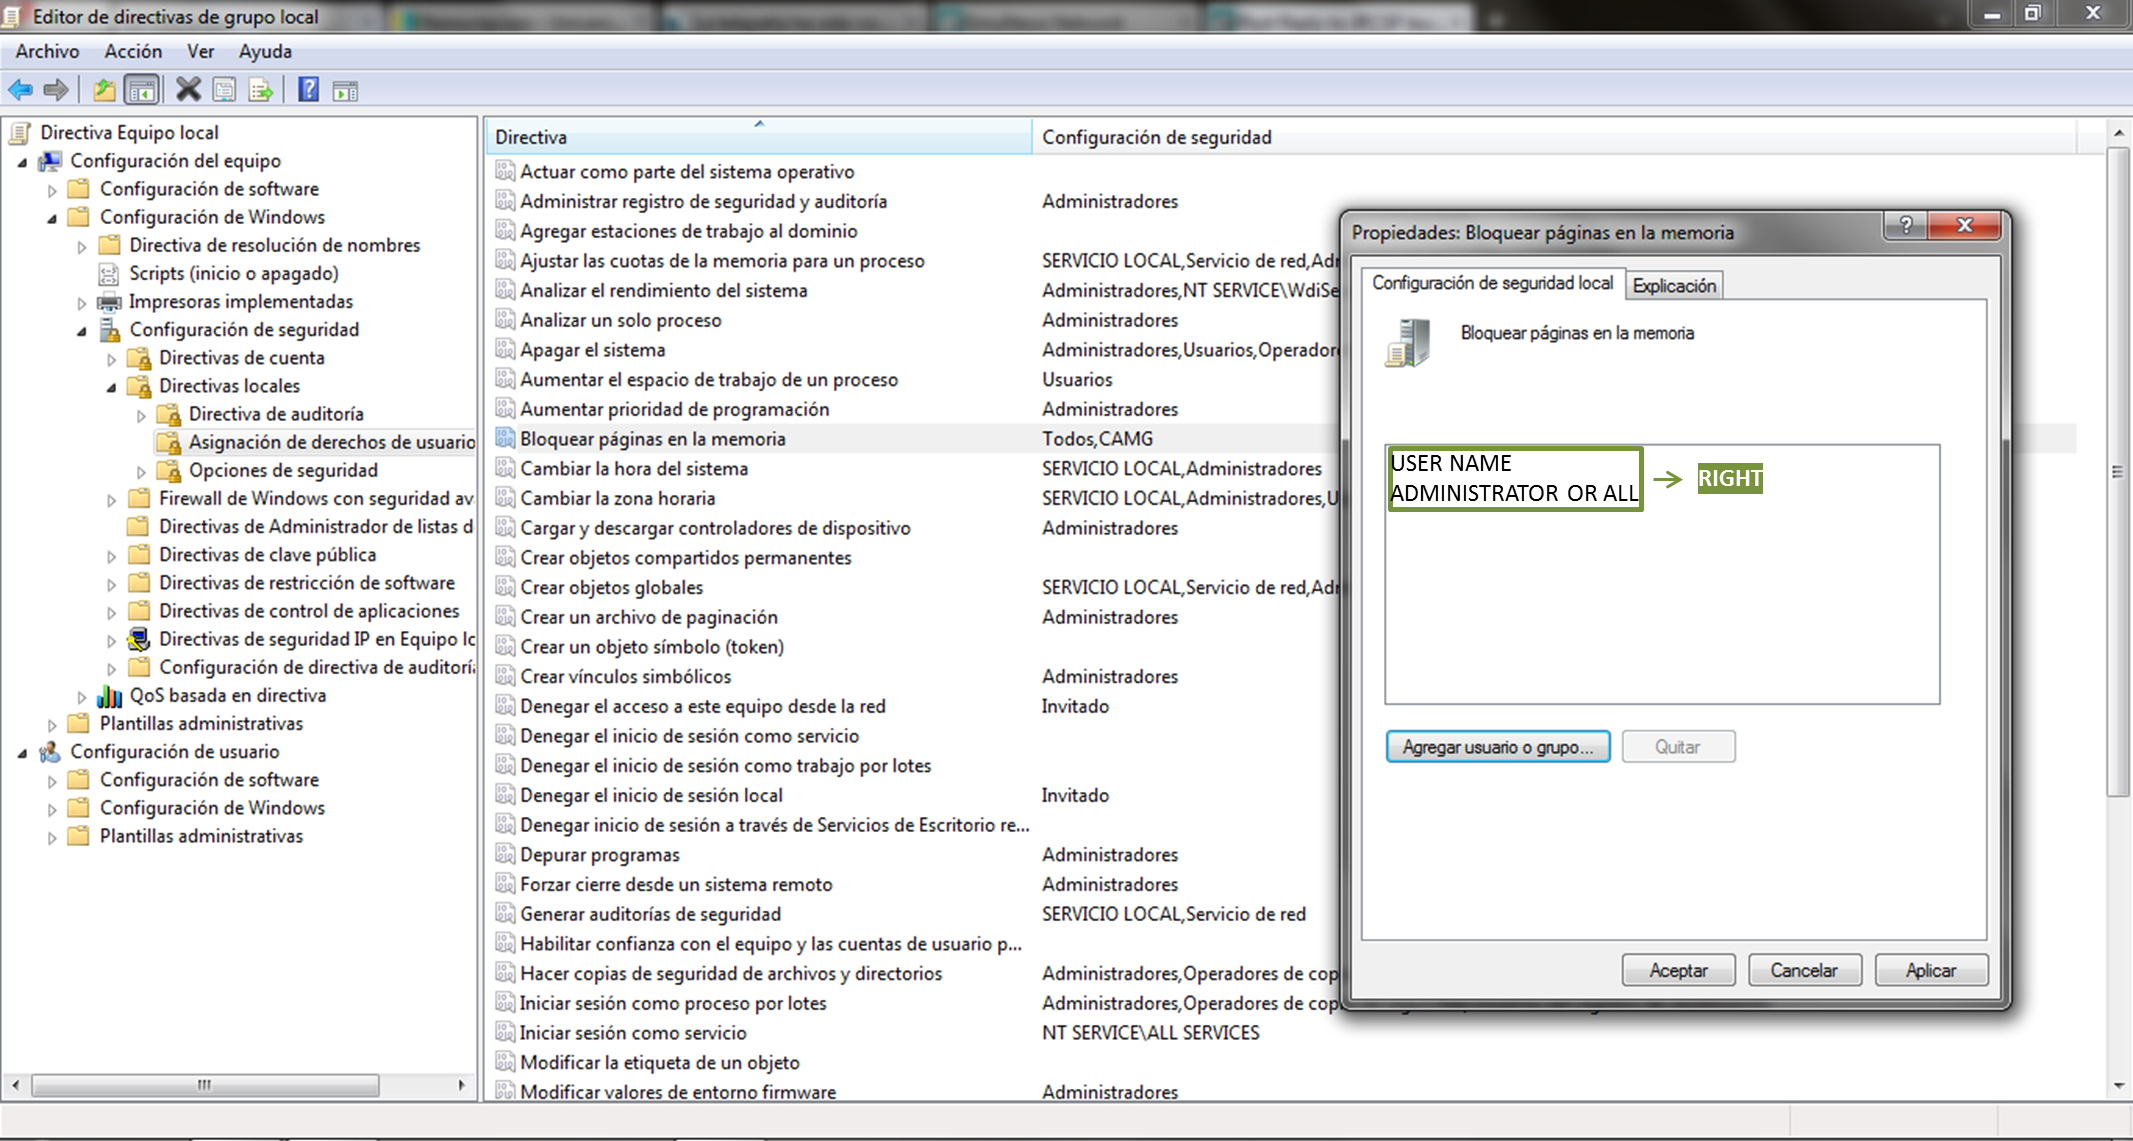The width and height of the screenshot is (2133, 1141).
Task: Select Directiva de auditoría tree item
Action: (276, 414)
